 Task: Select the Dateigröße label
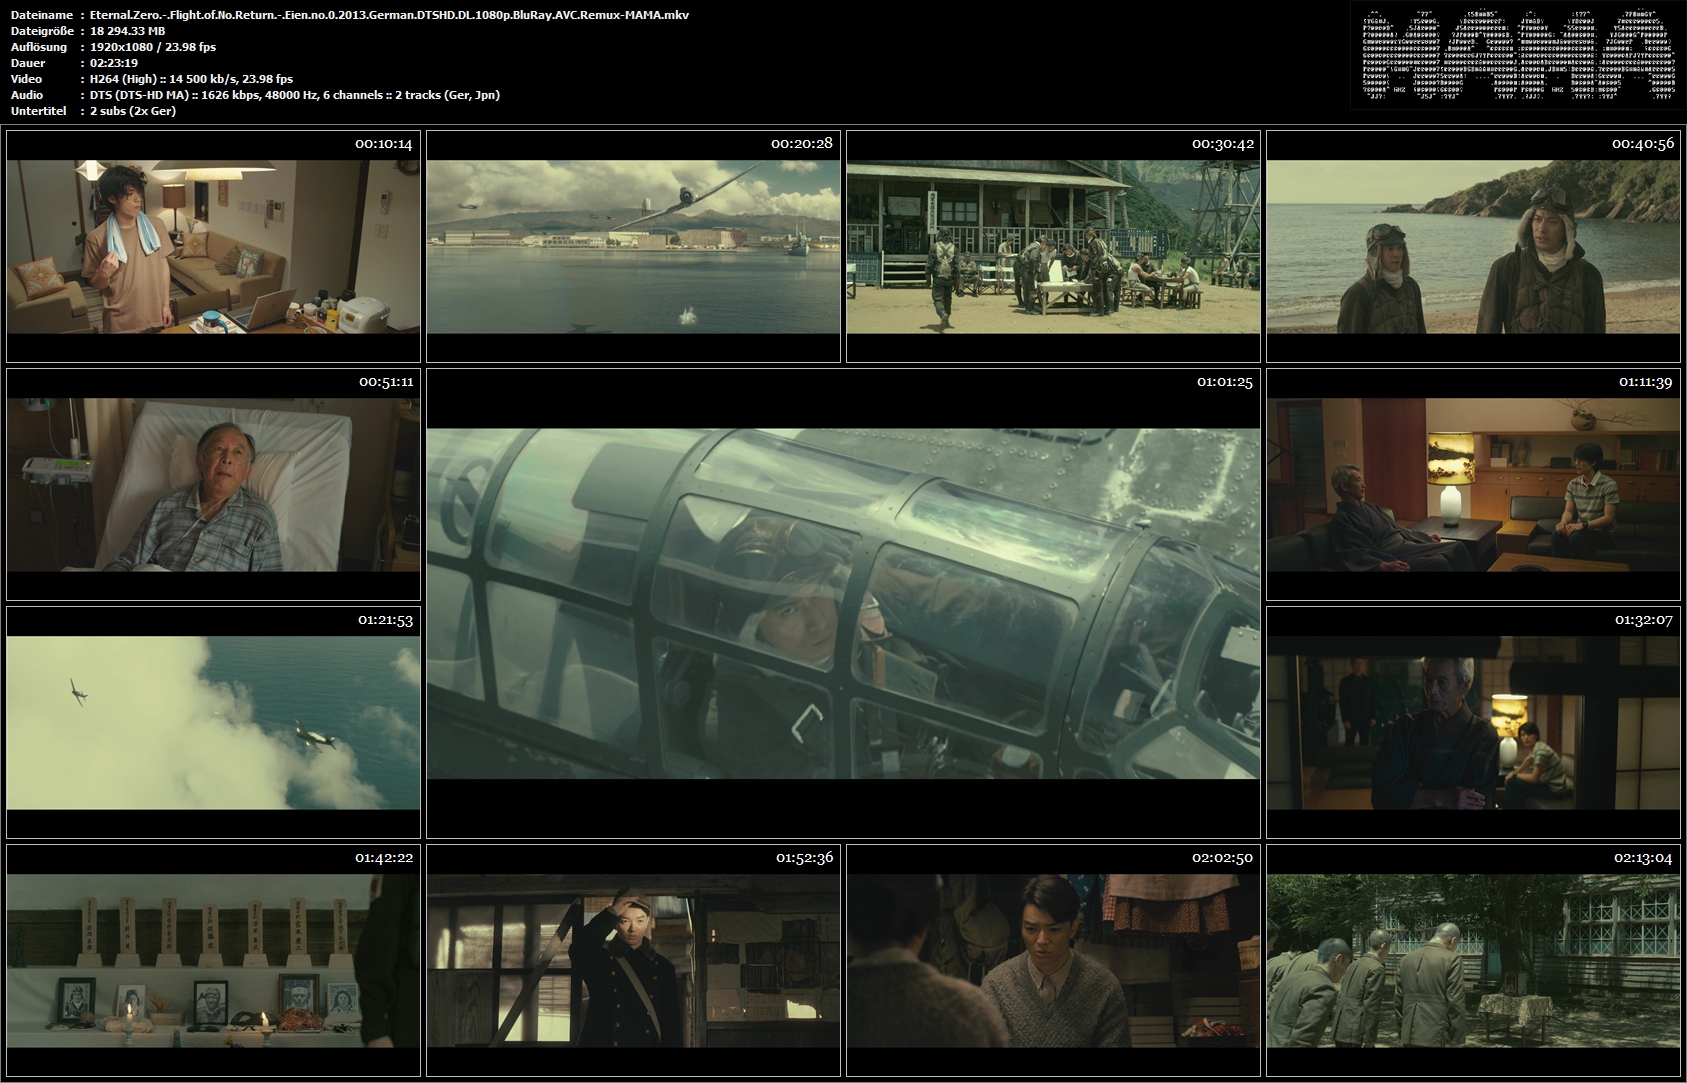[42, 31]
